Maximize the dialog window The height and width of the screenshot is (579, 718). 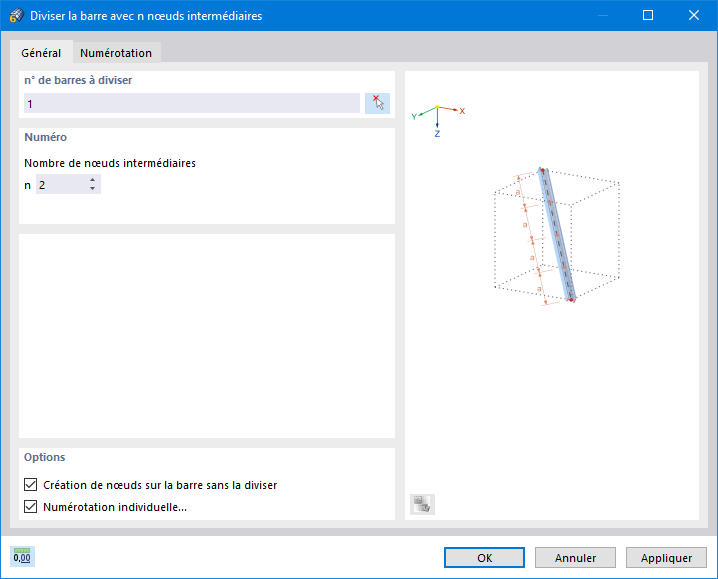648,16
